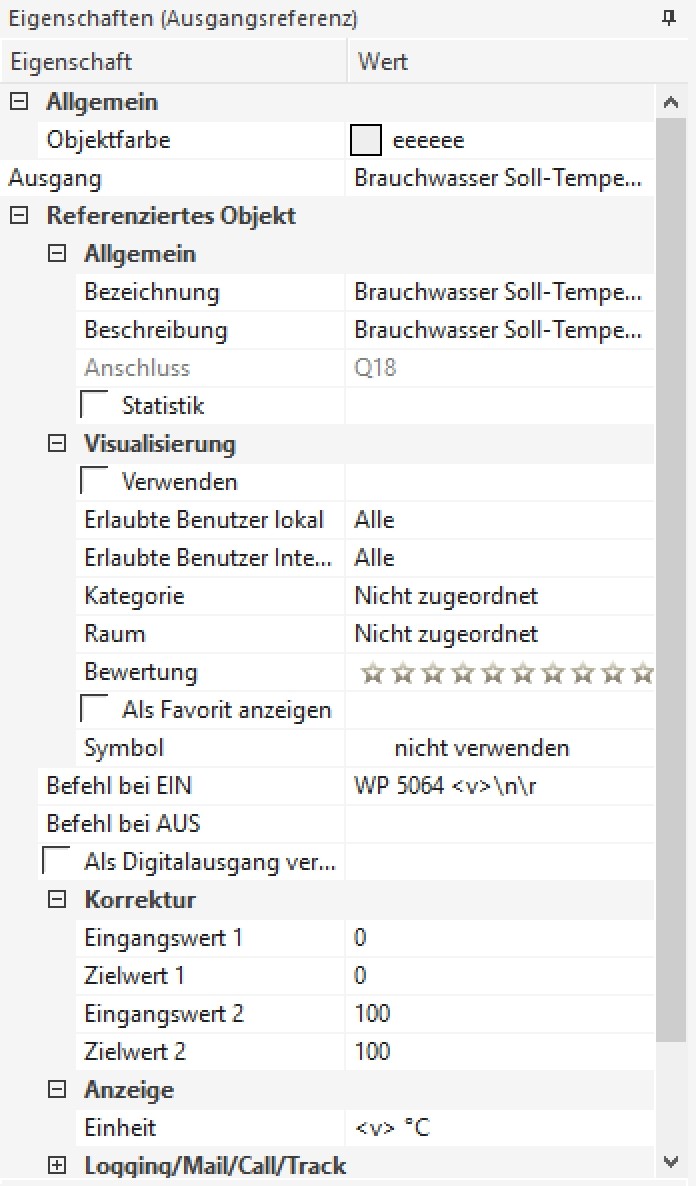
Task: Tick the Verwenden checkbox under Visualisierung
Action: [94, 481]
